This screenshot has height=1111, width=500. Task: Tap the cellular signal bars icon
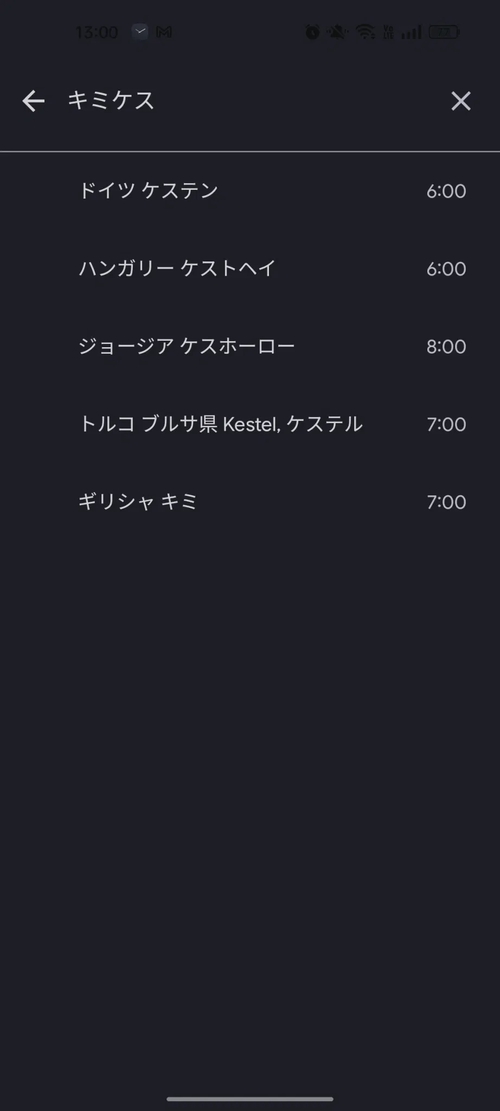pos(411,32)
